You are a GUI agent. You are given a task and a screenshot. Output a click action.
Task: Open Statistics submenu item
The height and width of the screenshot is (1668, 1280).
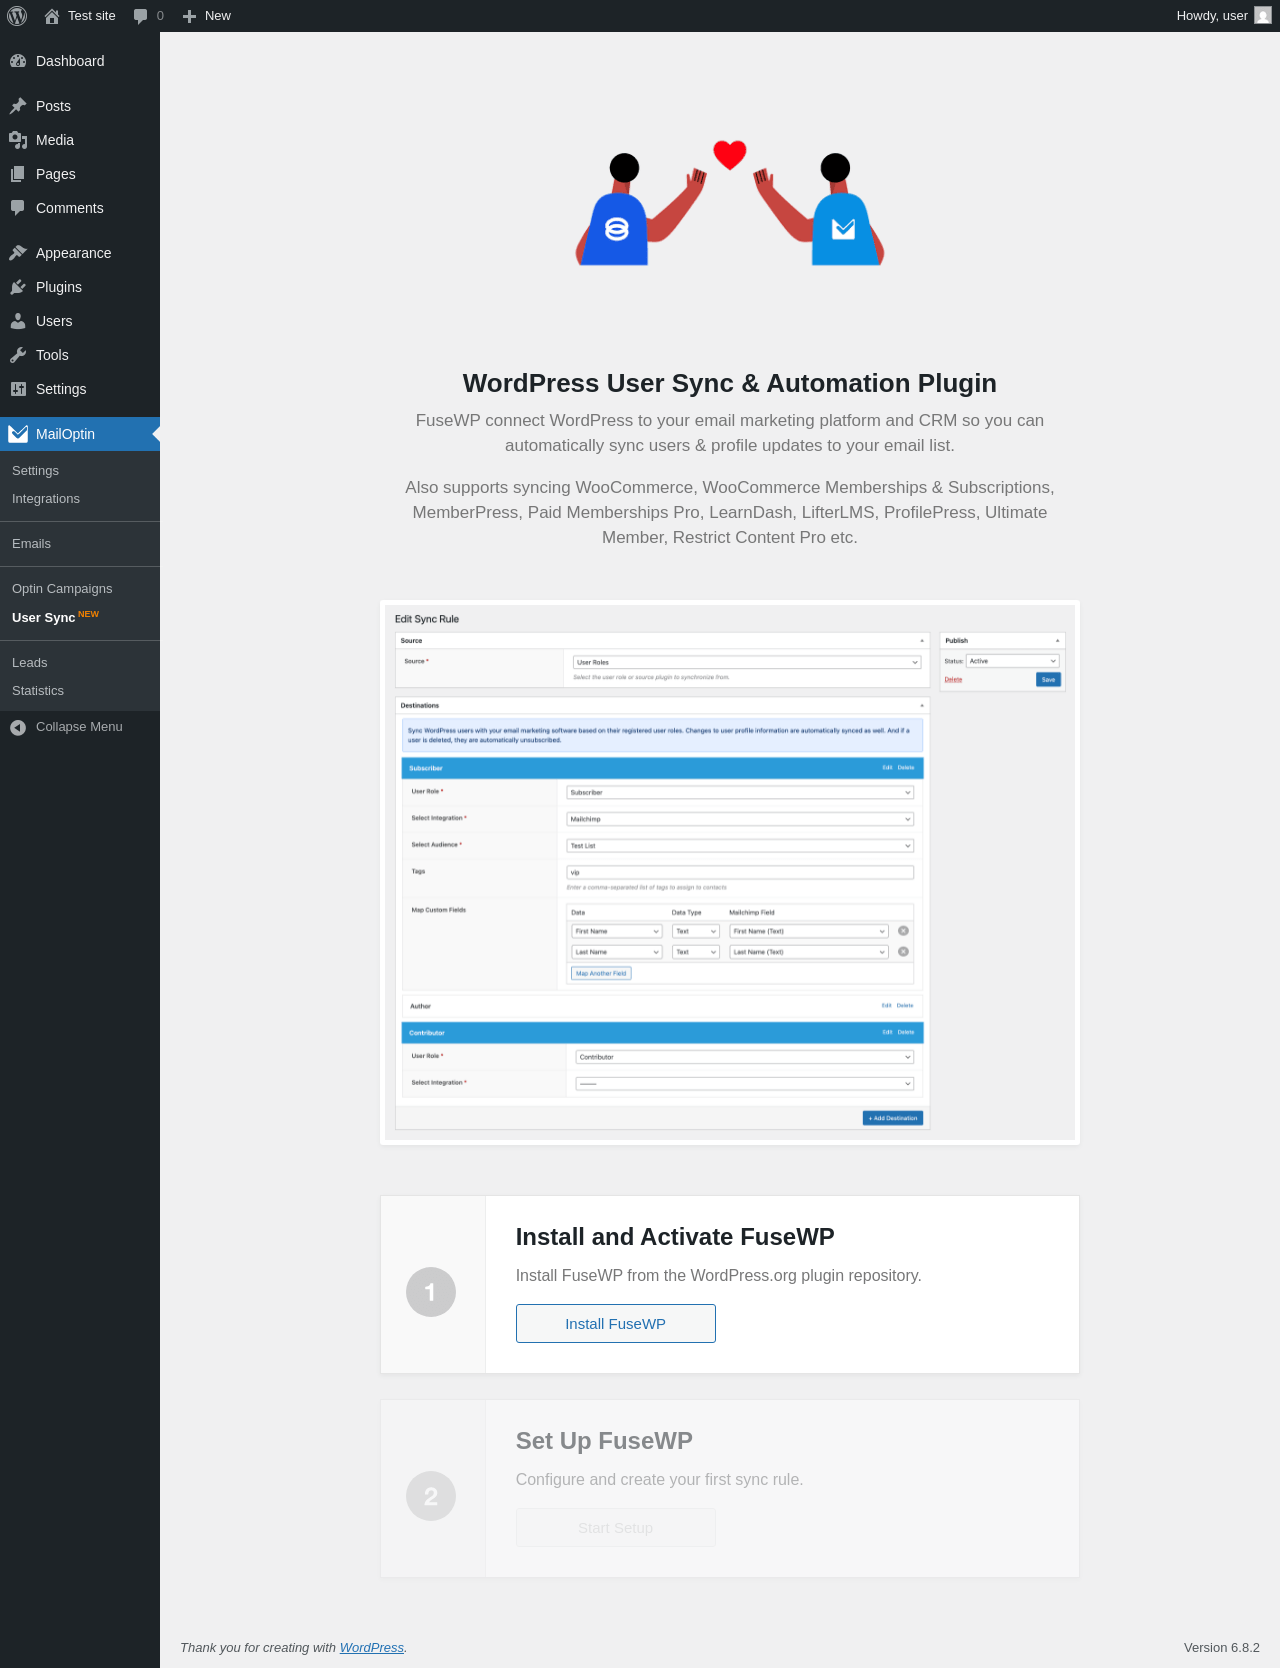[x=80, y=691]
